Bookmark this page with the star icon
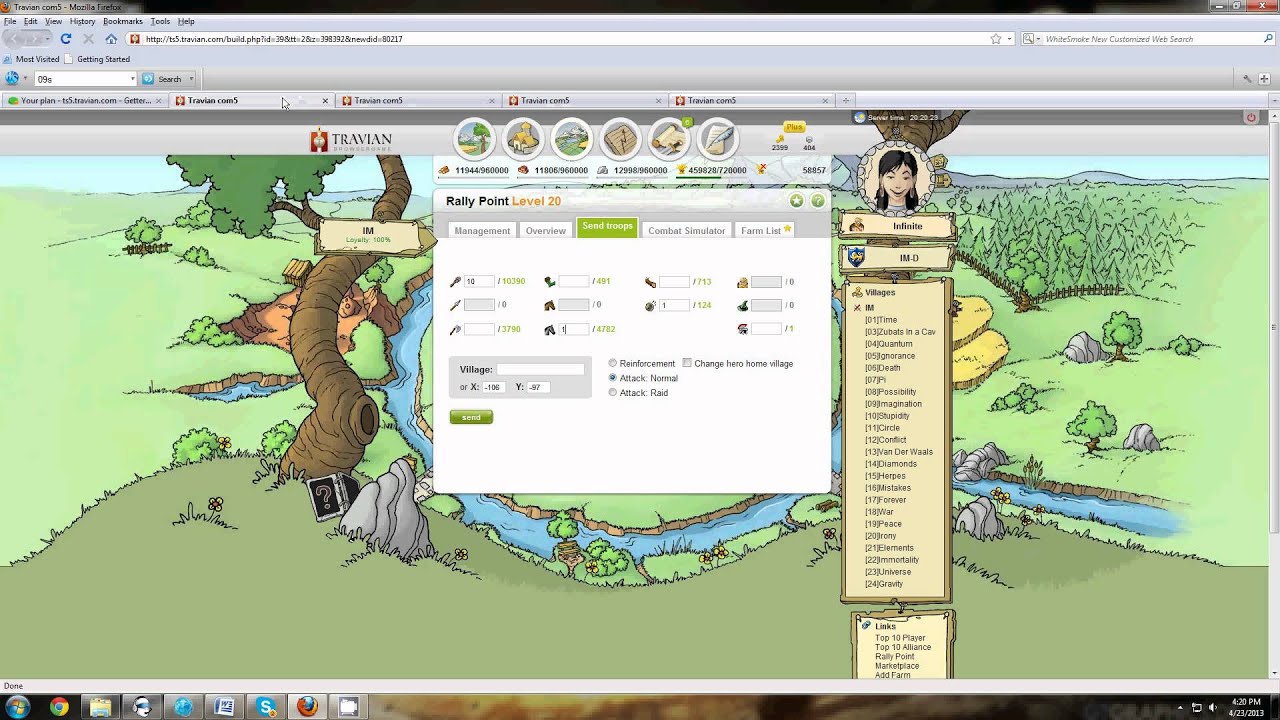This screenshot has width=1280, height=720. [996, 39]
